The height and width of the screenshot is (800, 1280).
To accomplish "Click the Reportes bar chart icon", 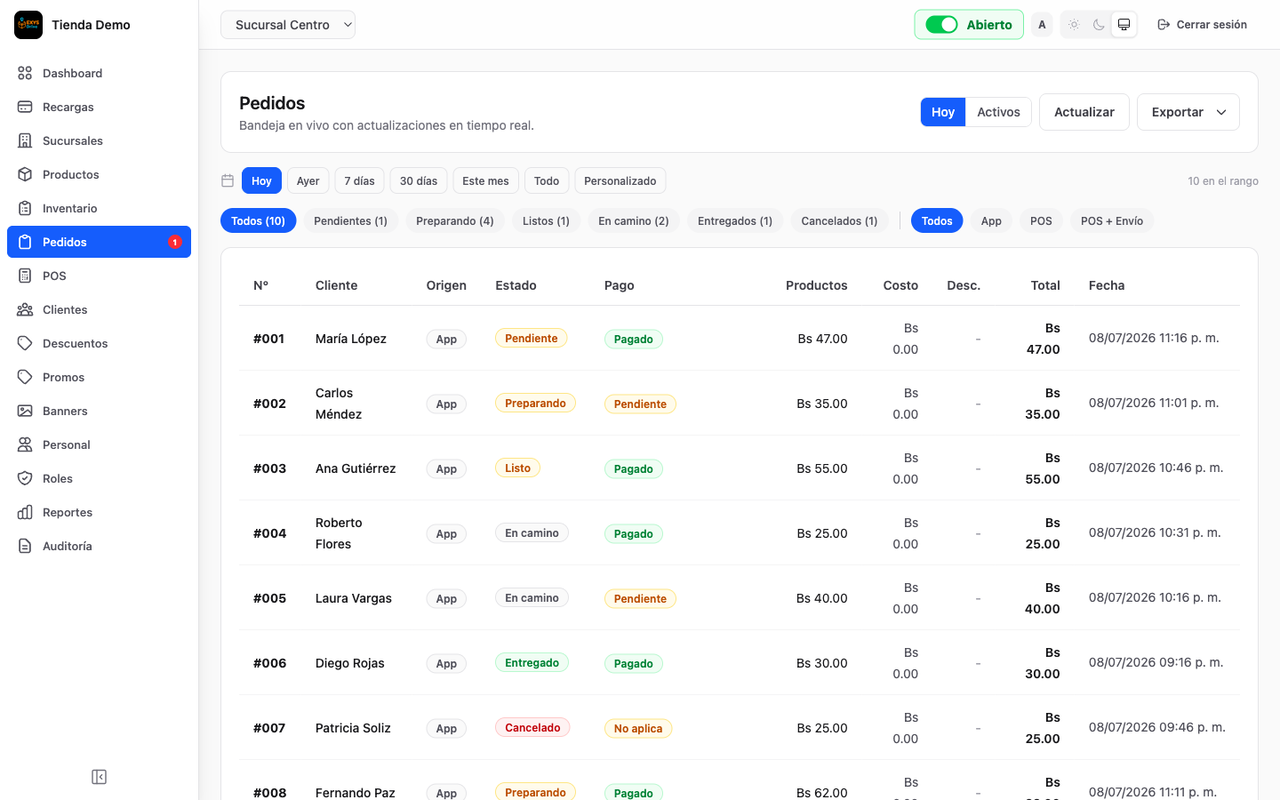I will tap(25, 512).
